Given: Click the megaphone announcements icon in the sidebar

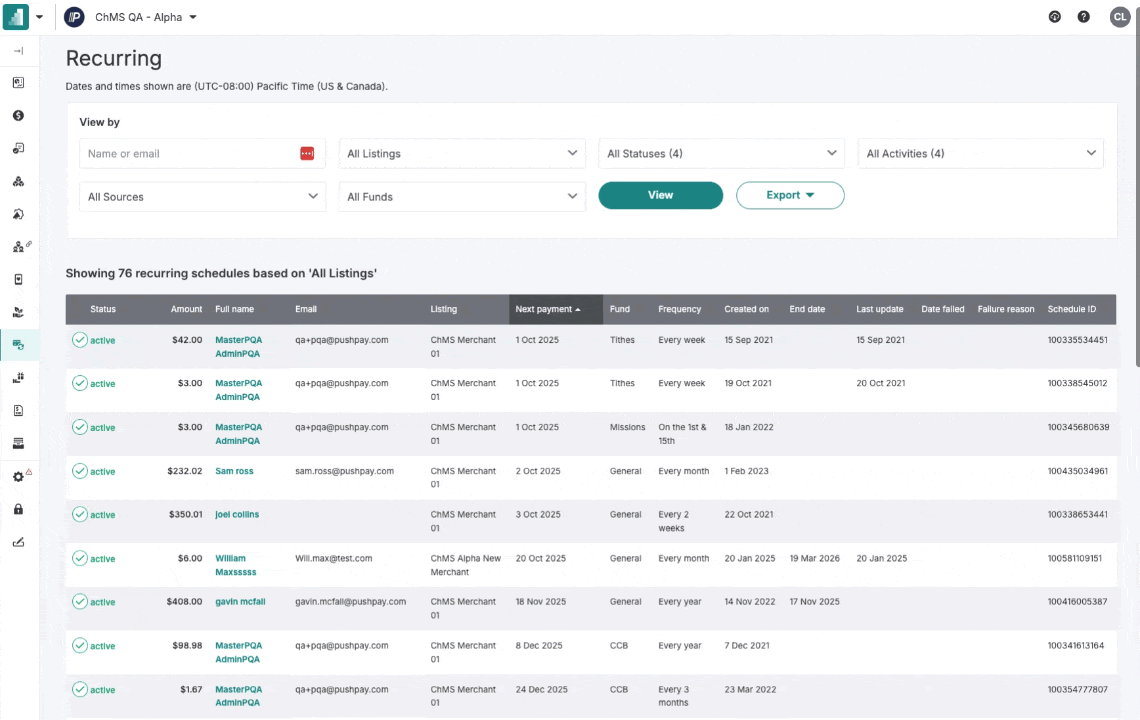Looking at the screenshot, I should [x=18, y=214].
